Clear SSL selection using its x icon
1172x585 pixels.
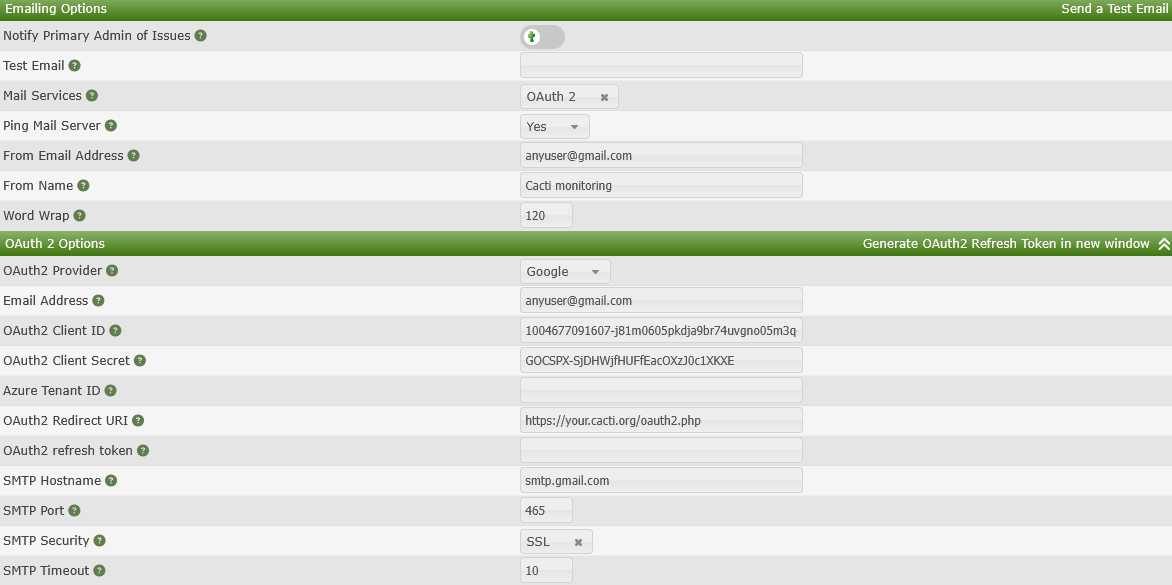point(579,542)
